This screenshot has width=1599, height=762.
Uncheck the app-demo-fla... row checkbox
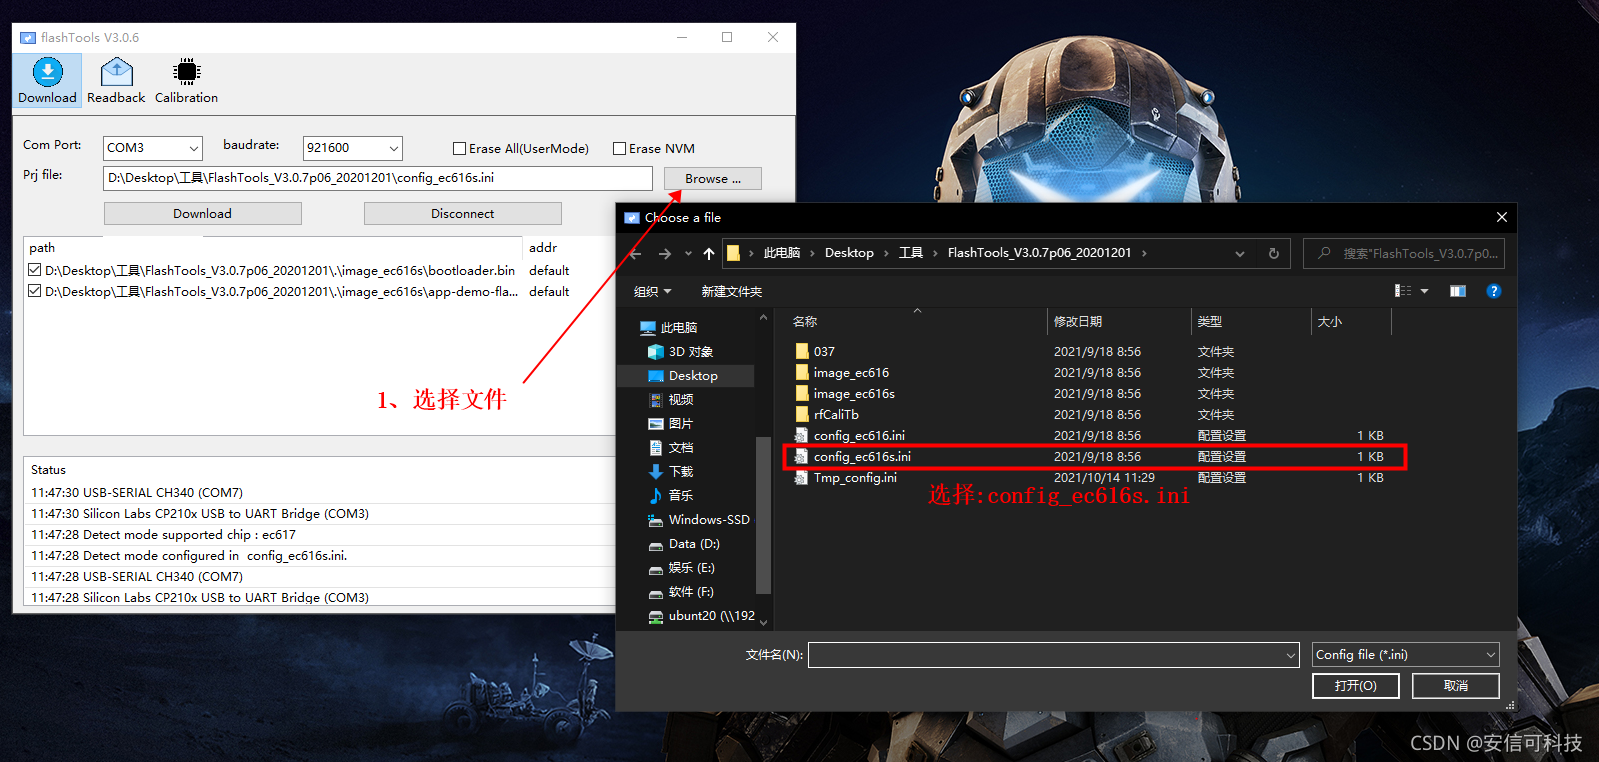(x=35, y=291)
